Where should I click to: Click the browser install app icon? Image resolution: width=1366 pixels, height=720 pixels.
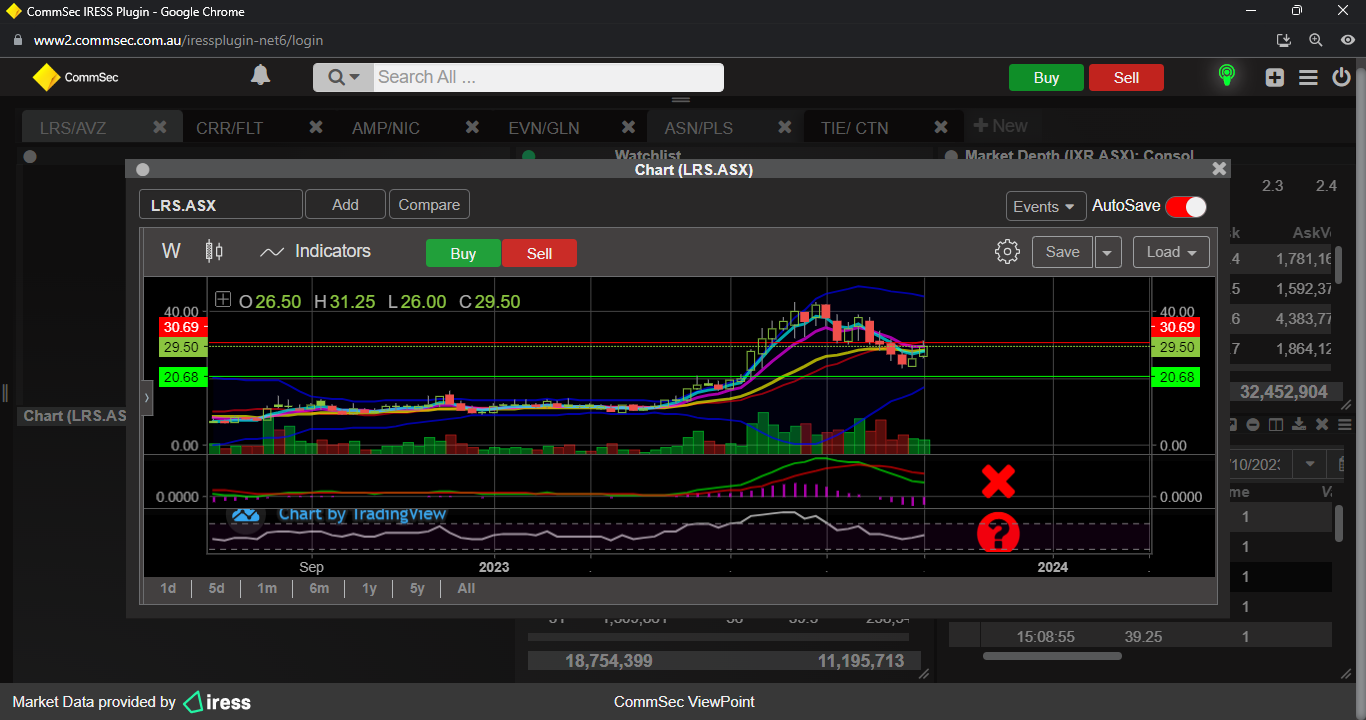coord(1285,41)
